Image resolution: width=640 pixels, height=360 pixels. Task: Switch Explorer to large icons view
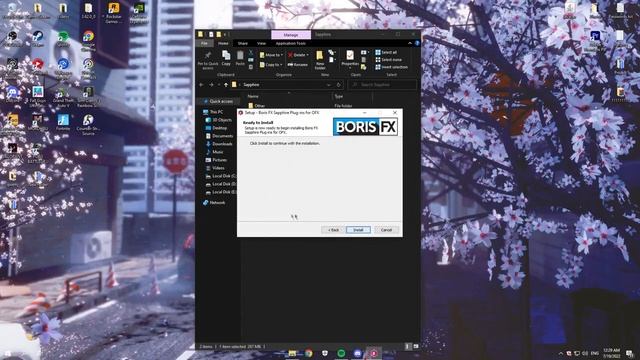click(x=416, y=347)
